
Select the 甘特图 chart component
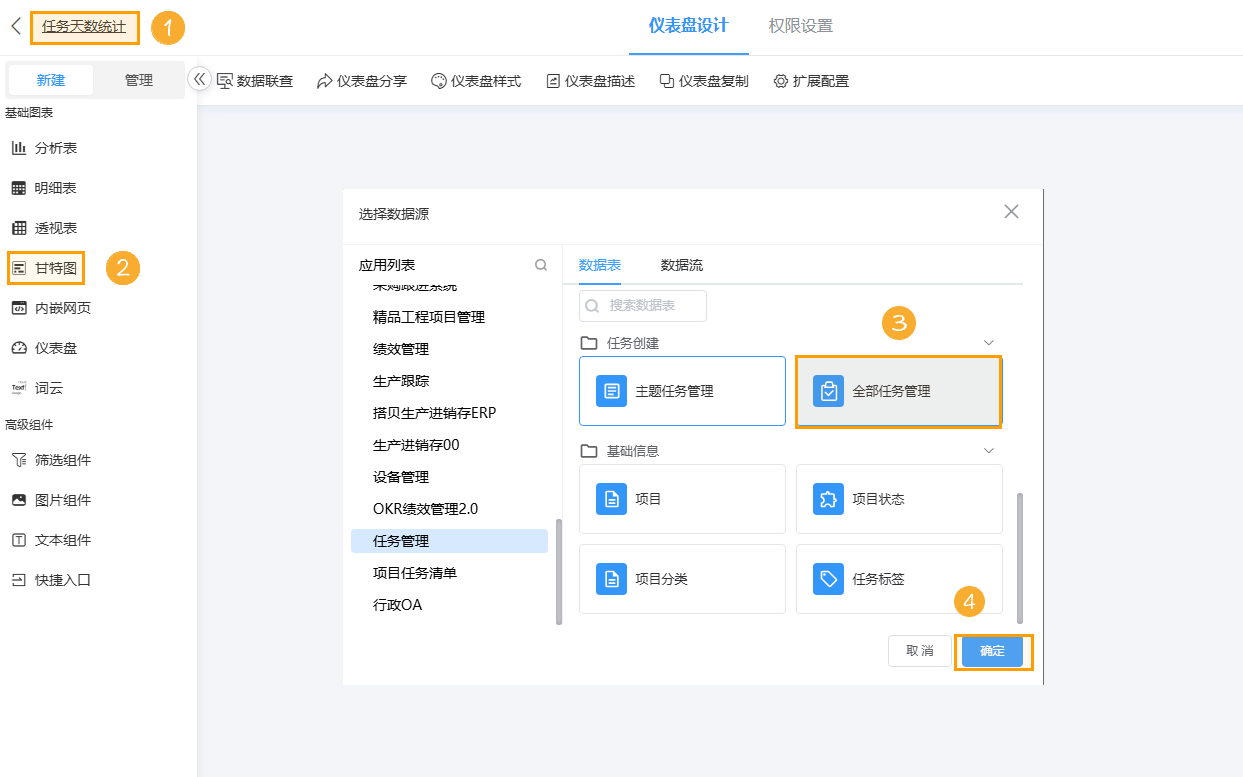[x=46, y=267]
